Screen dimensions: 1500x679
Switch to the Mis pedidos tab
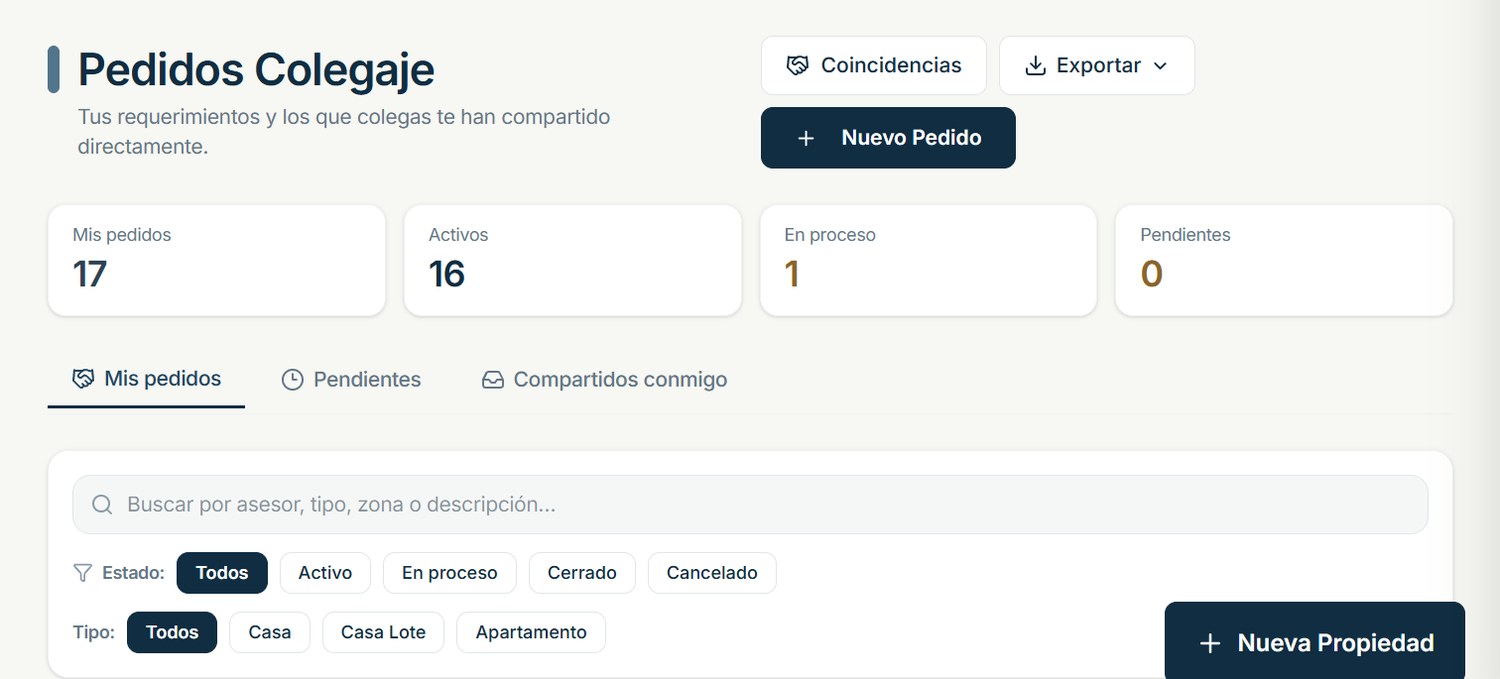146,380
